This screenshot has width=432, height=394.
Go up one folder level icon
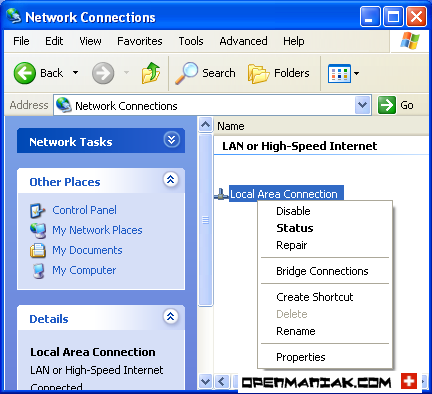tap(151, 73)
